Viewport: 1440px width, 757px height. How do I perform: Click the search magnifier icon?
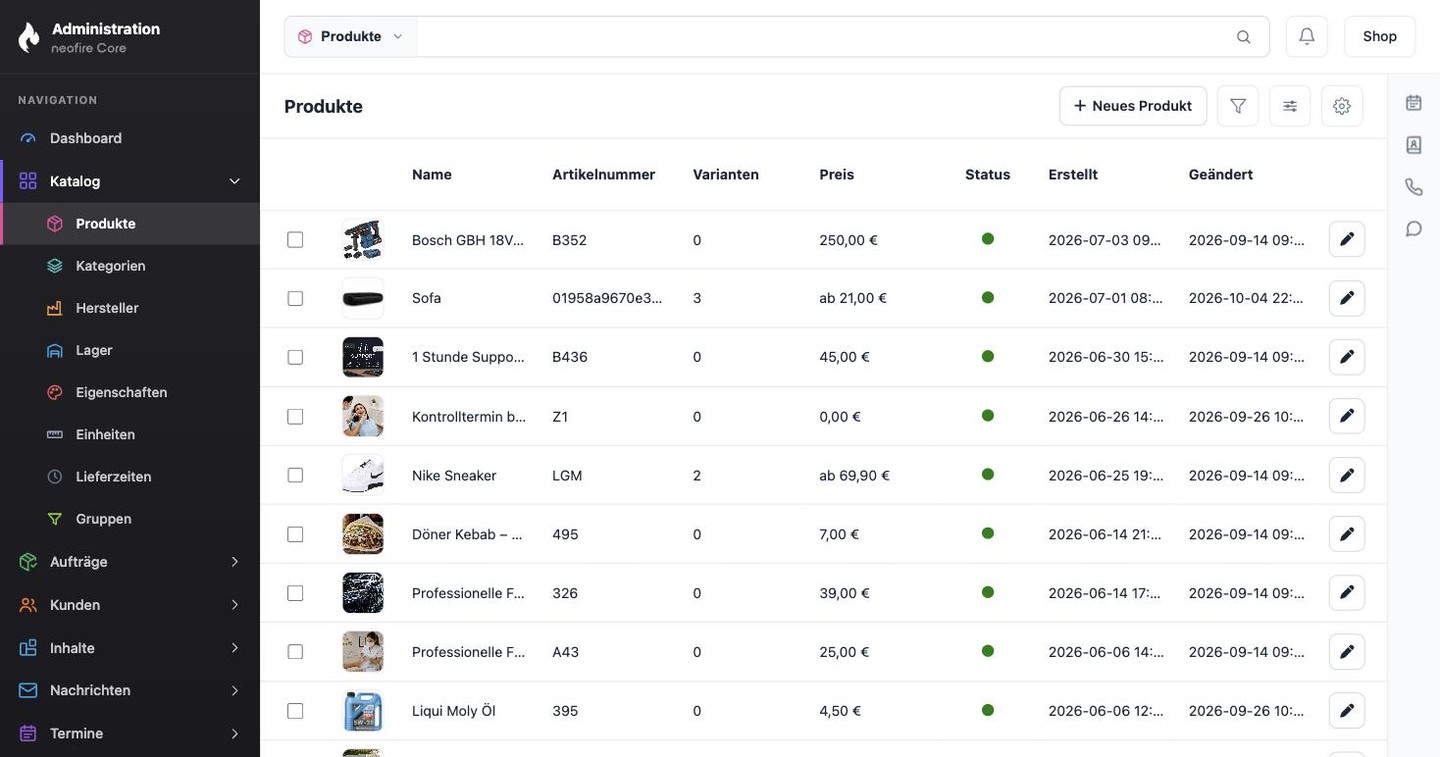tap(1244, 37)
